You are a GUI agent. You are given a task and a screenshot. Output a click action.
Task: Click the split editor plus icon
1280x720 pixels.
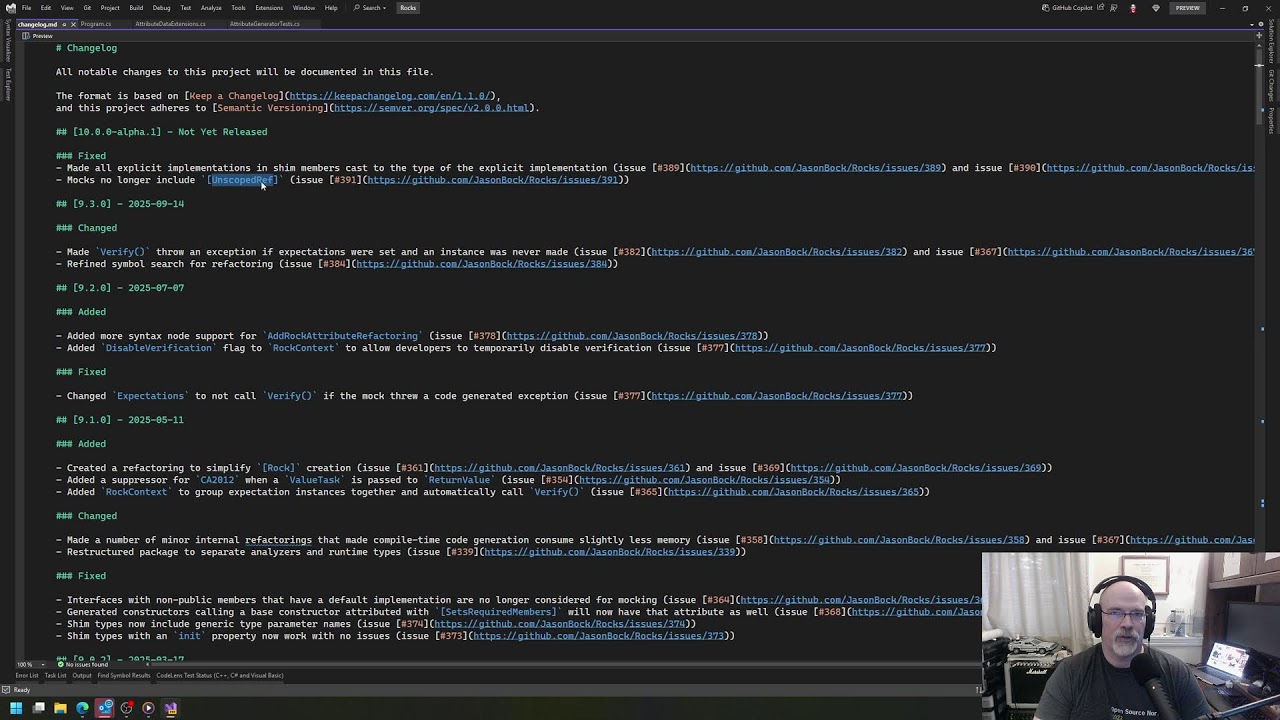click(1259, 35)
